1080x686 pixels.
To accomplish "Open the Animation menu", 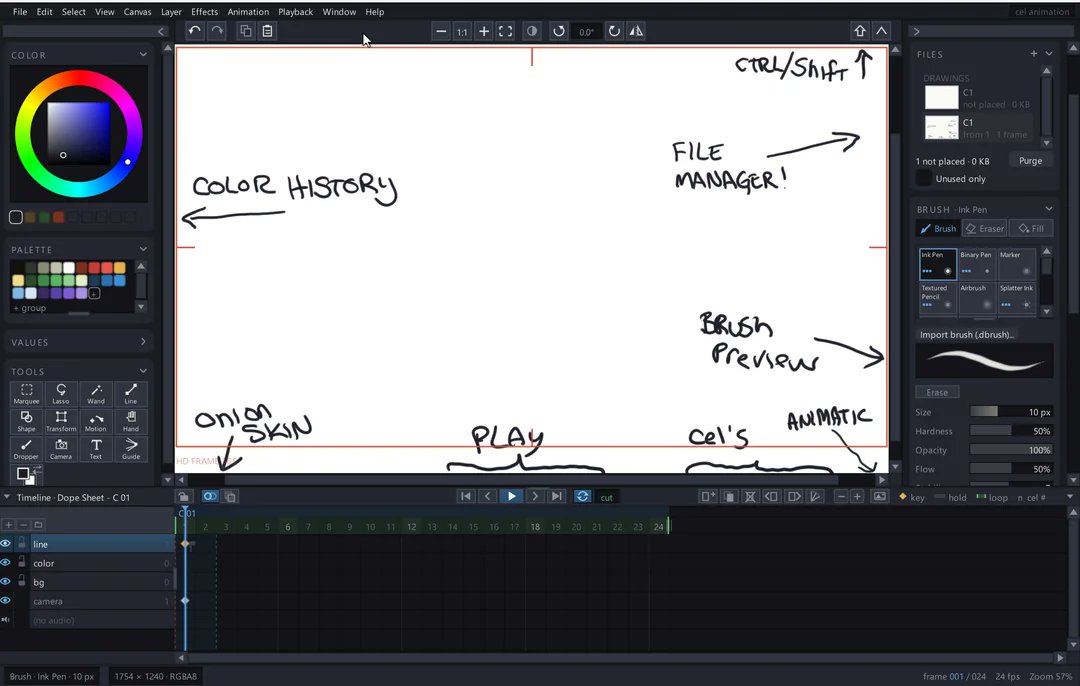I will point(248,12).
